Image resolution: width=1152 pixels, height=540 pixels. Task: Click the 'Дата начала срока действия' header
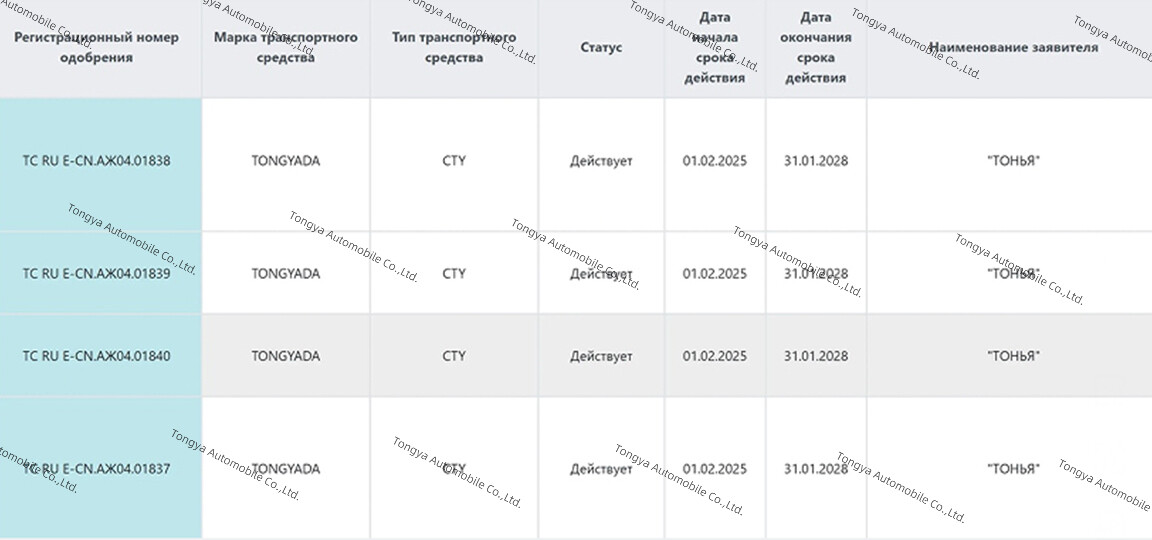click(x=715, y=47)
